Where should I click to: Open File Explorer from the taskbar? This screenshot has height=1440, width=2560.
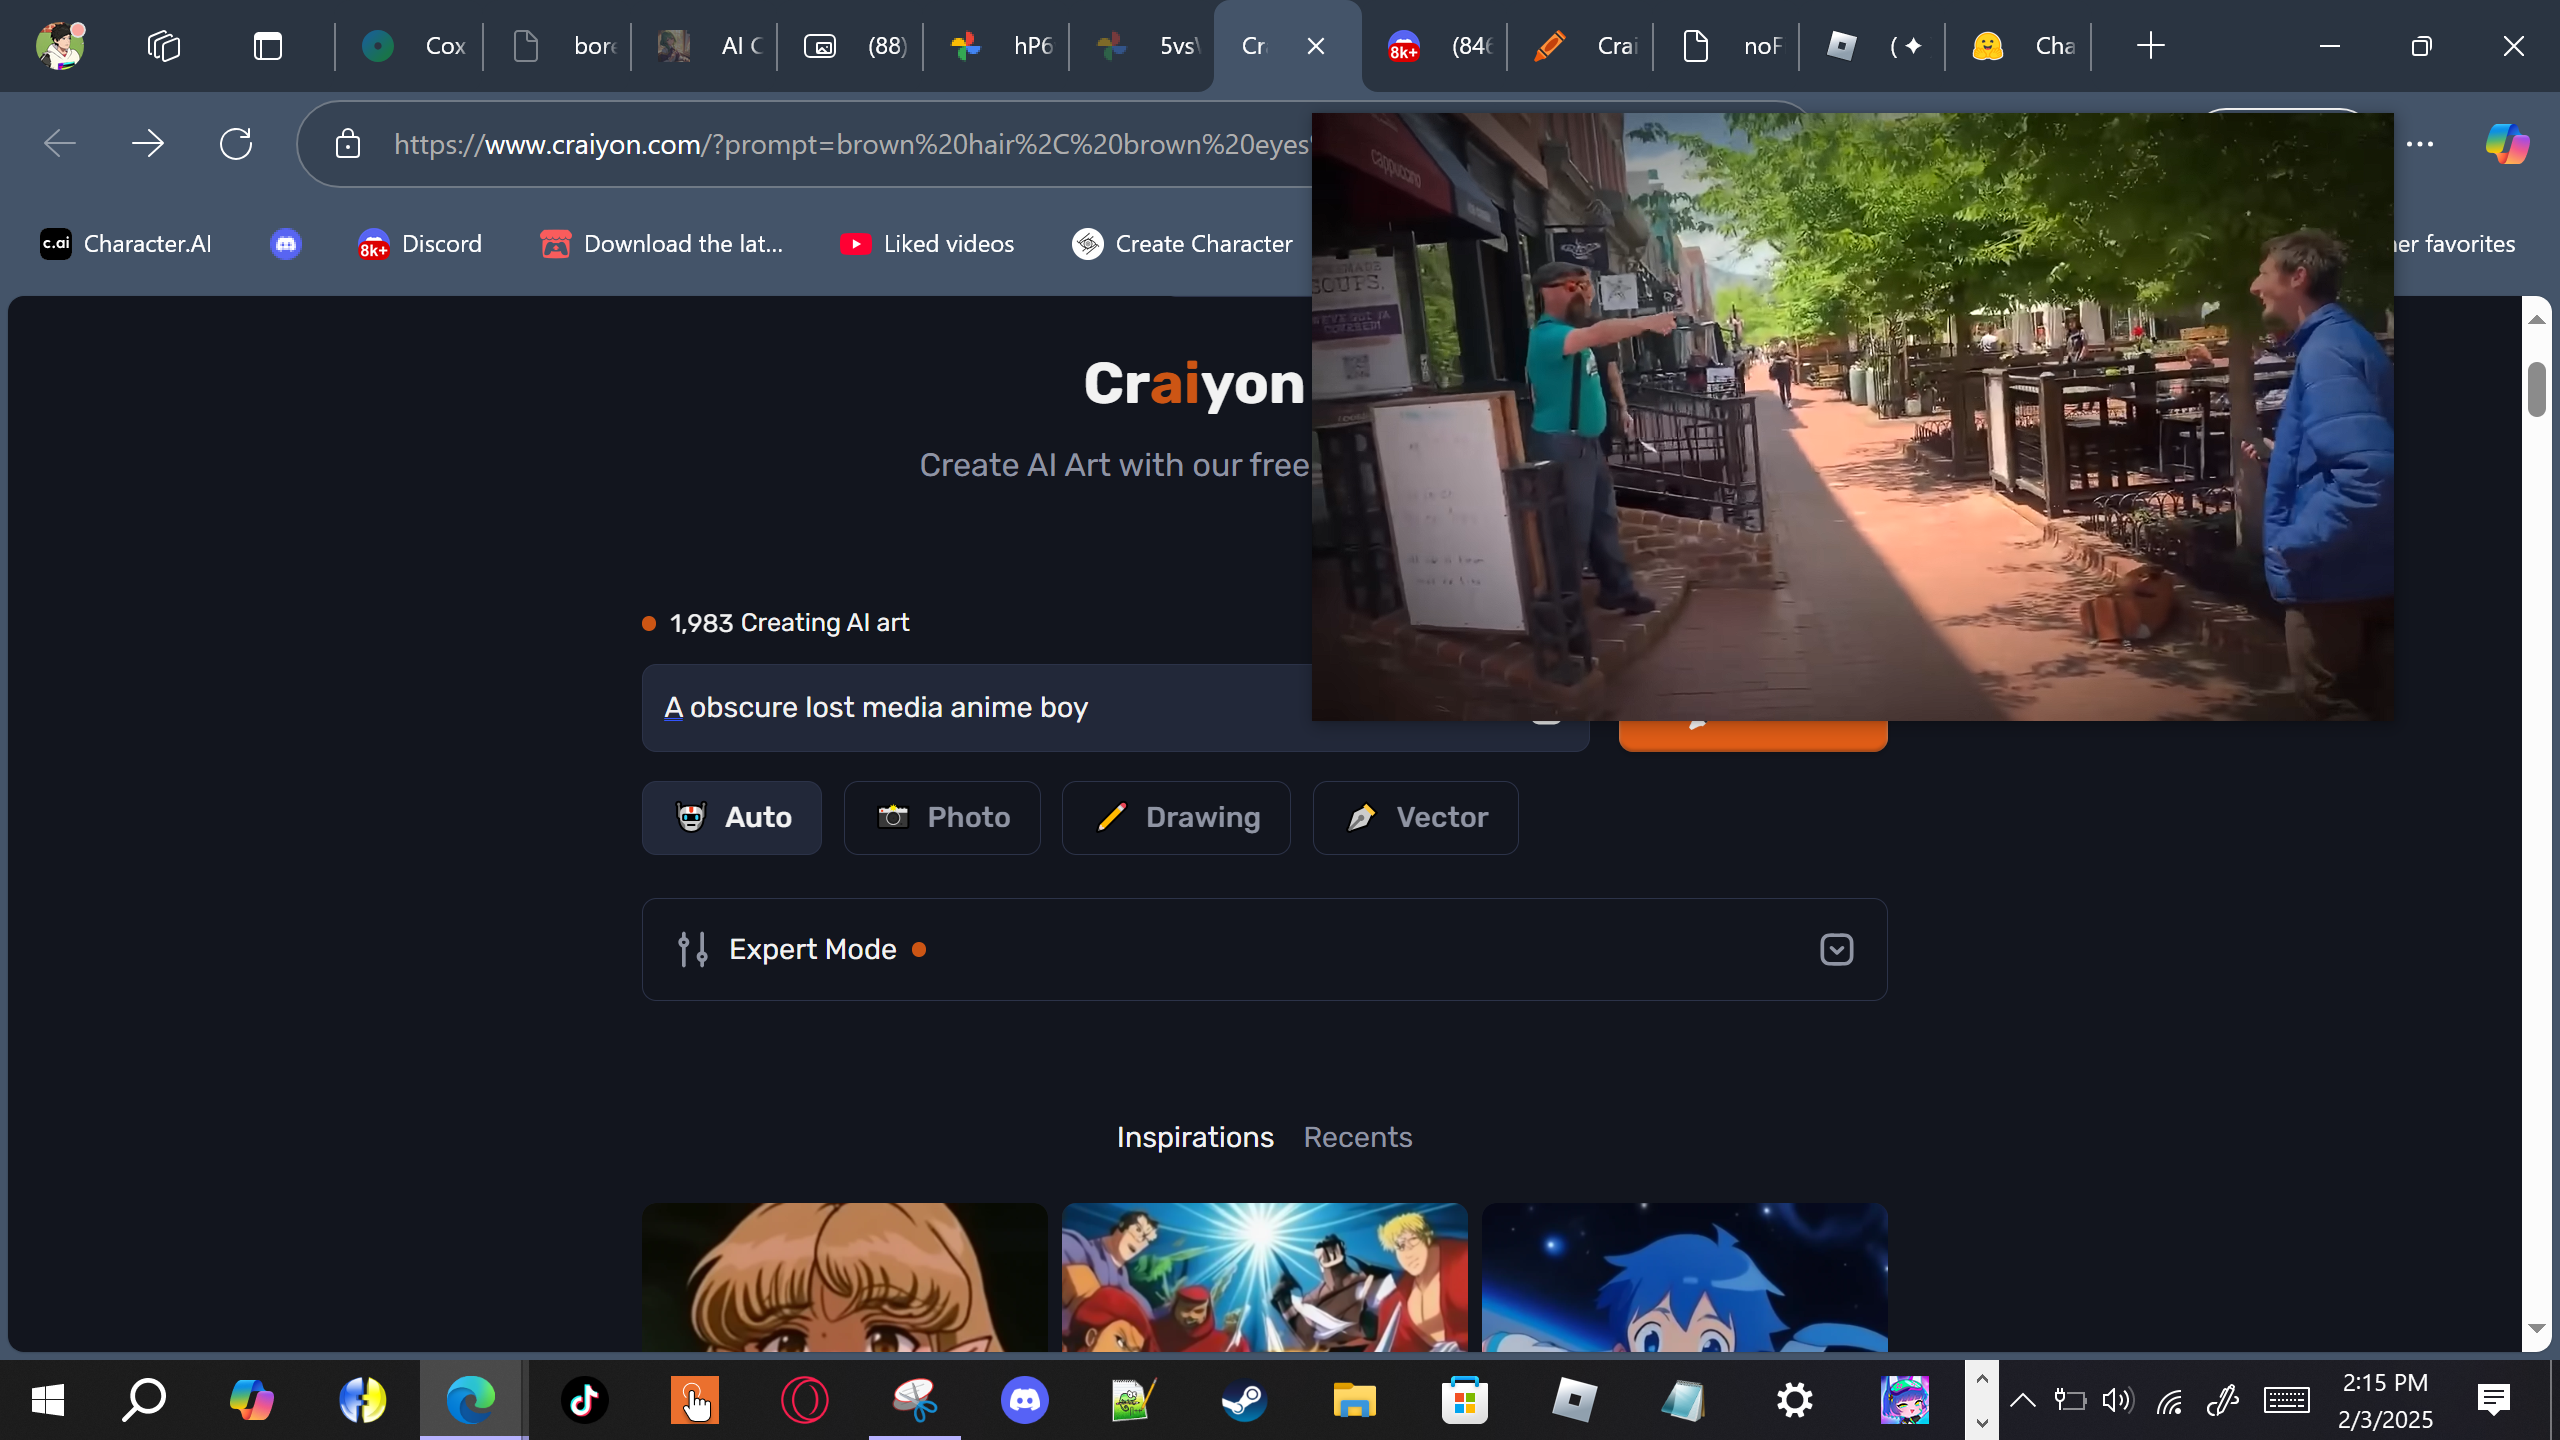[x=1354, y=1400]
